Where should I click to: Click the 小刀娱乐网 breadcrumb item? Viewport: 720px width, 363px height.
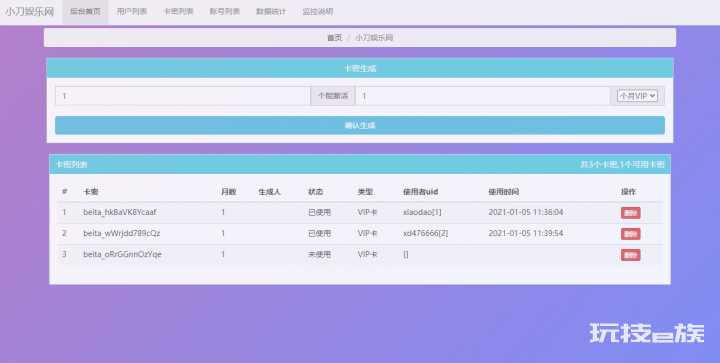tap(374, 38)
